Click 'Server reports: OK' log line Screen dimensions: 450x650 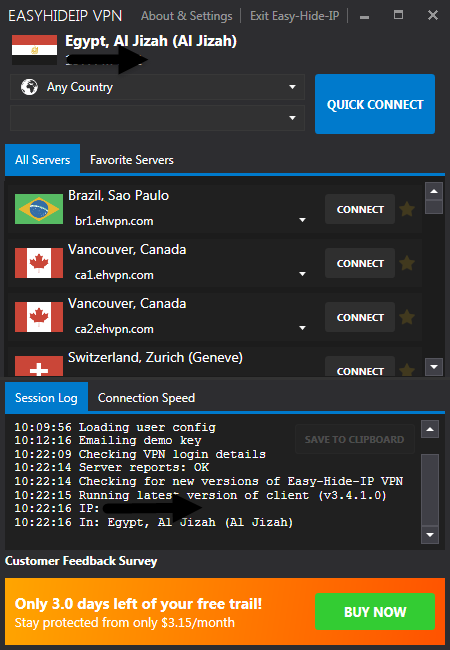[112, 468]
